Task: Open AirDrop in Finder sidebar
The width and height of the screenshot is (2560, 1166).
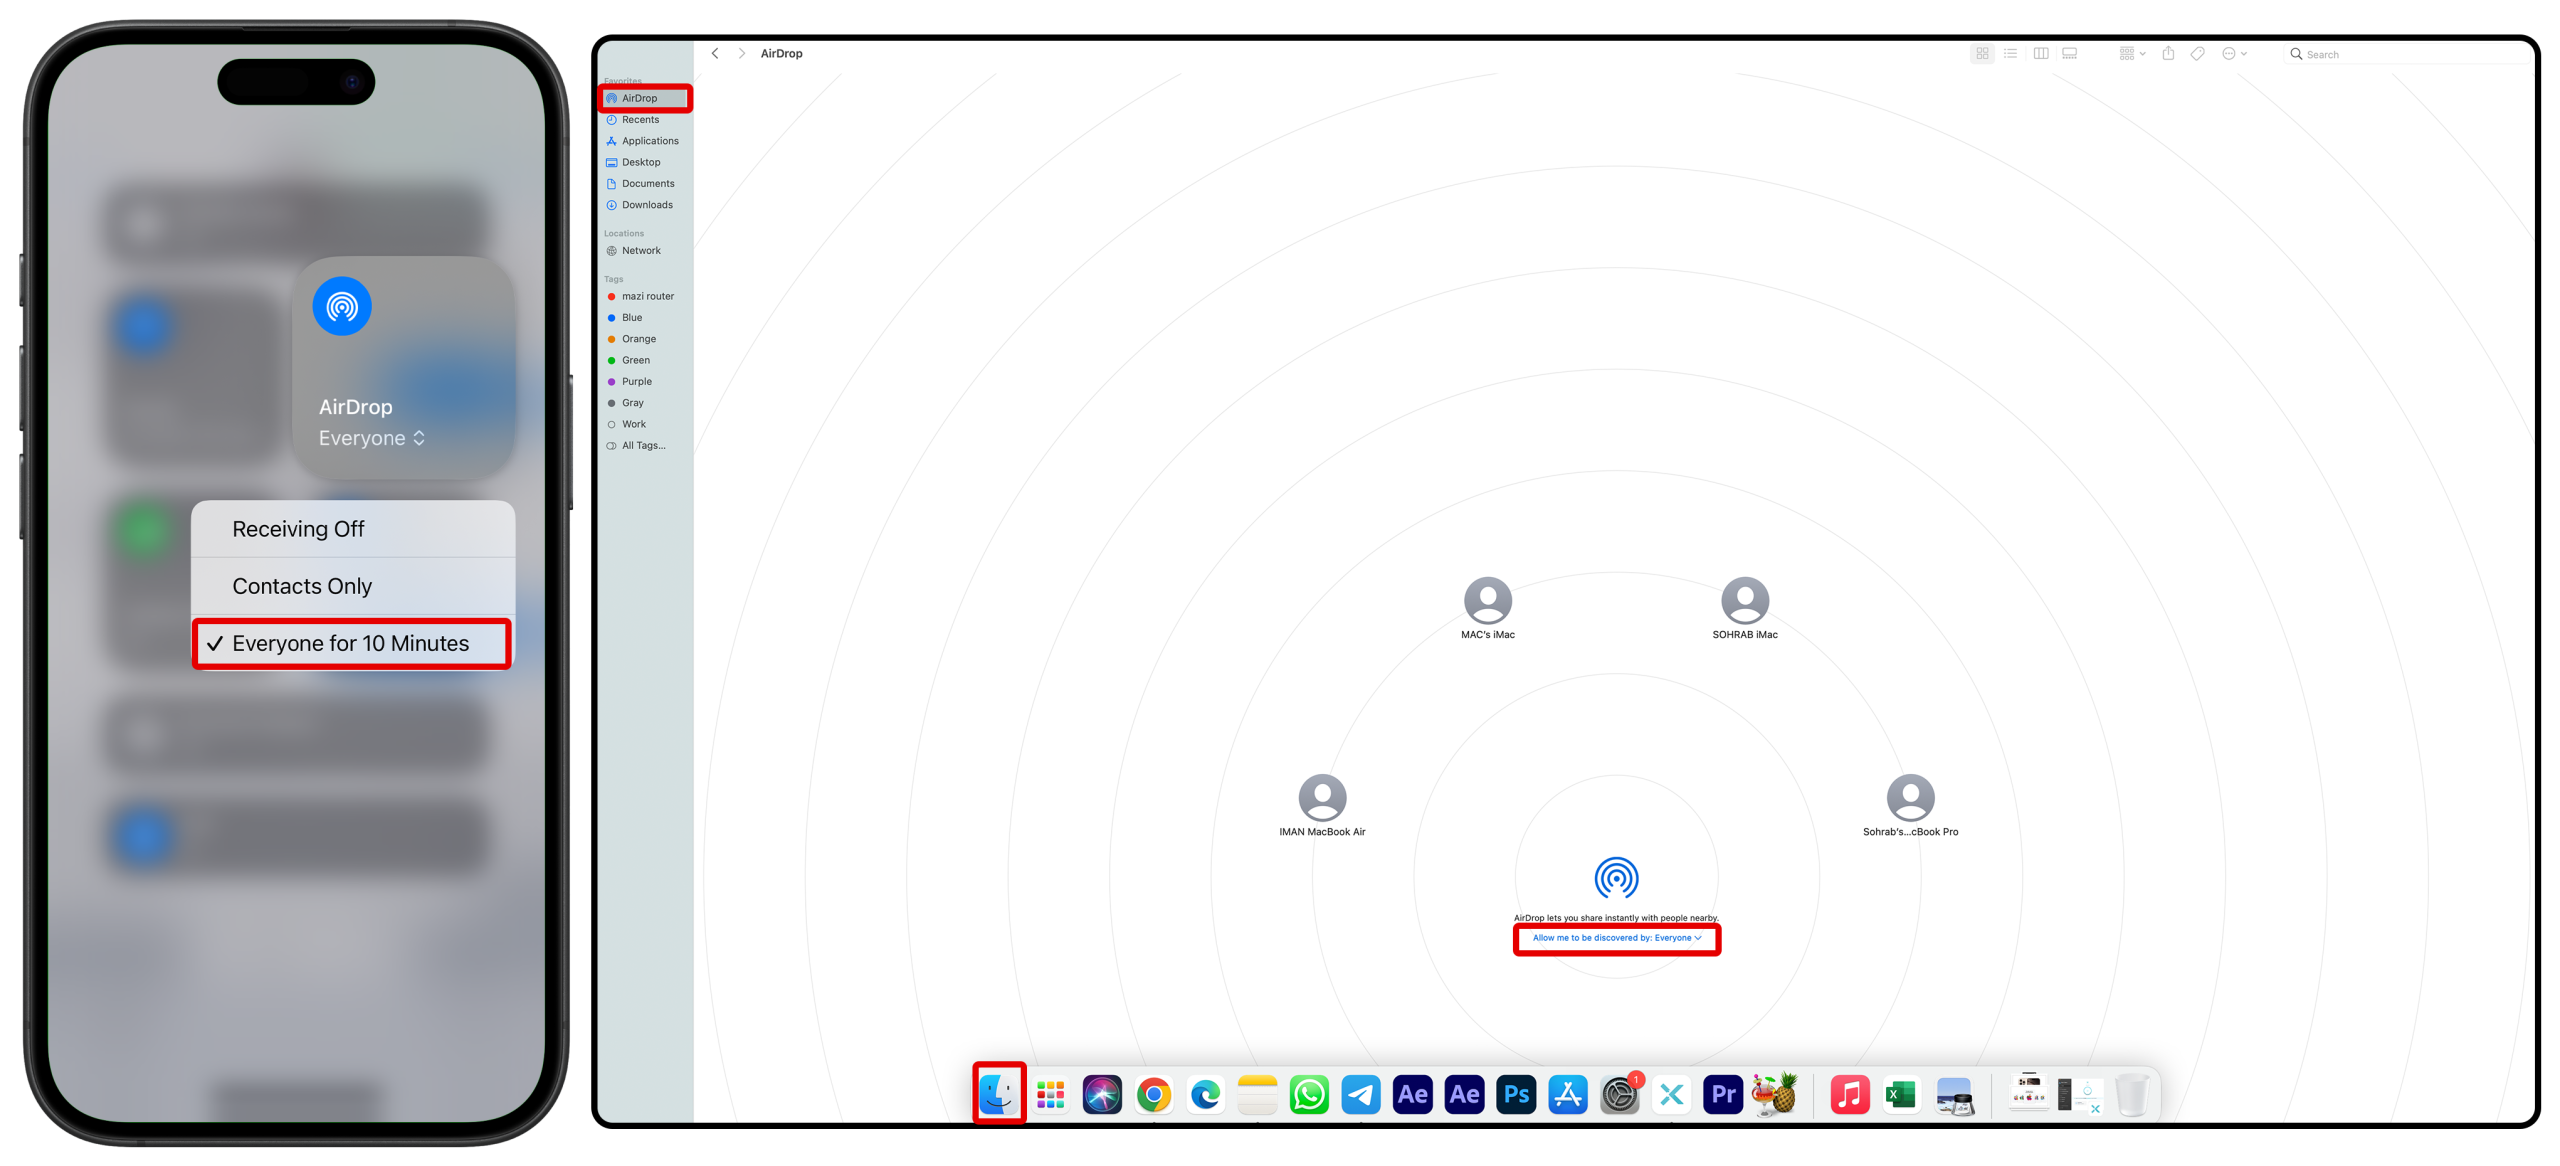Action: [639, 98]
